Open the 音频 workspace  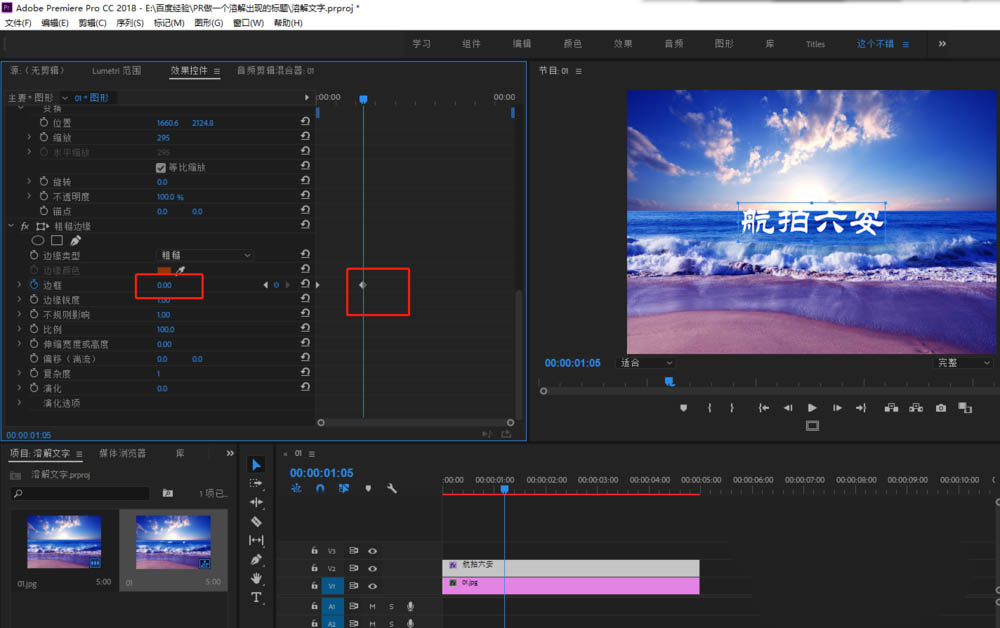[x=674, y=44]
